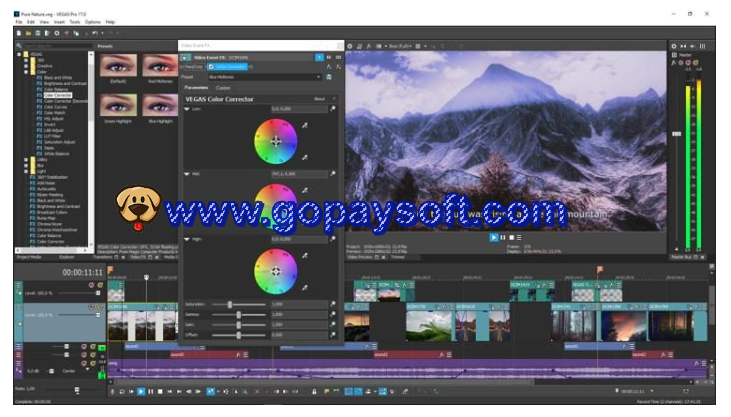Select Saturation Adjust effect in tree

pos(59,142)
